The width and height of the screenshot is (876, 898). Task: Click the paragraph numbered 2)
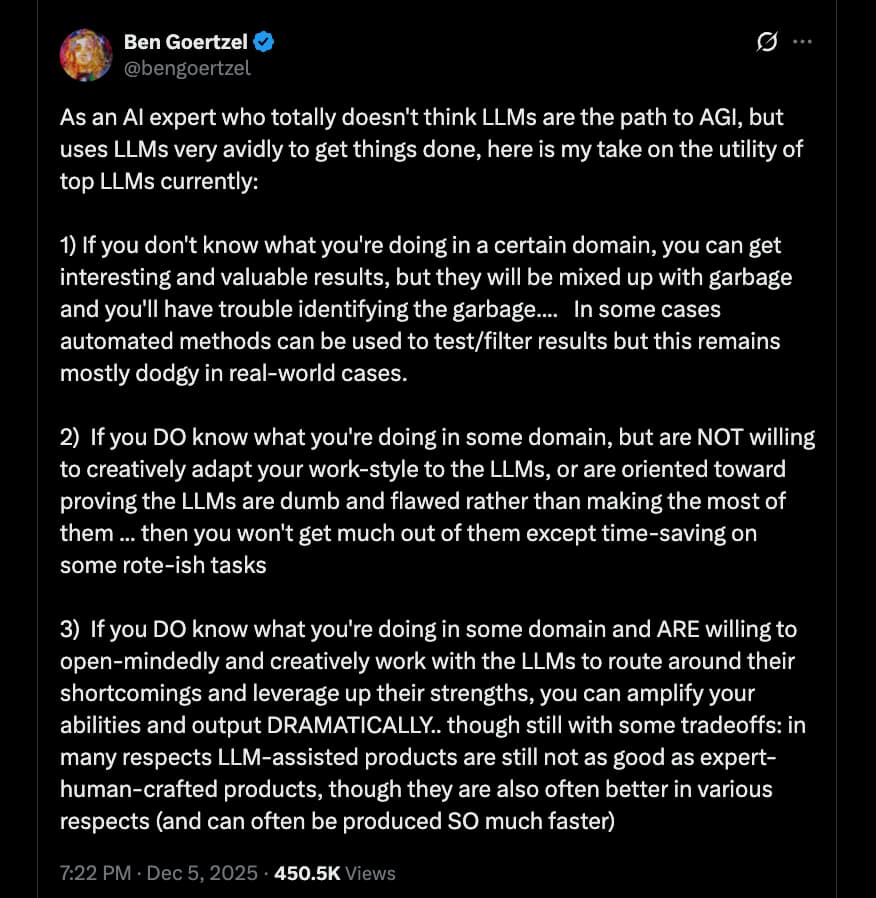[x=420, y=500]
